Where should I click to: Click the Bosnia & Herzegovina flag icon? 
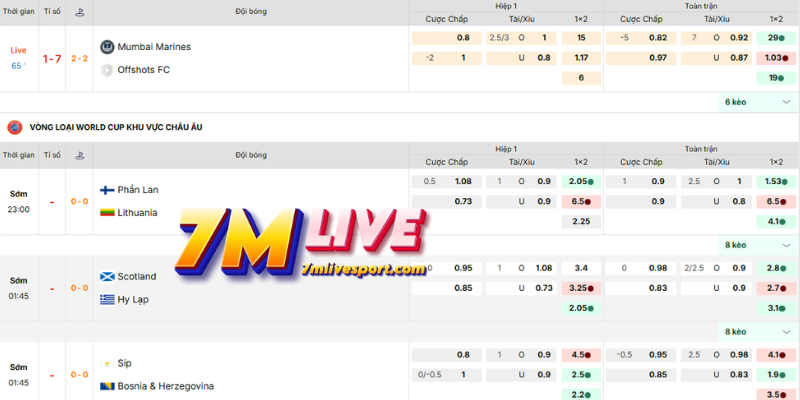point(108,386)
